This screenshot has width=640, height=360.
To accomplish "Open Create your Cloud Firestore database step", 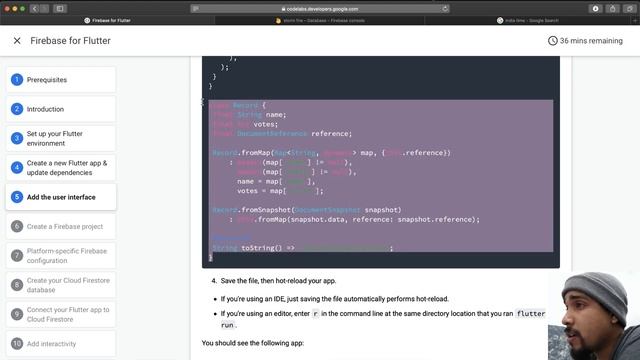I will coord(61,285).
